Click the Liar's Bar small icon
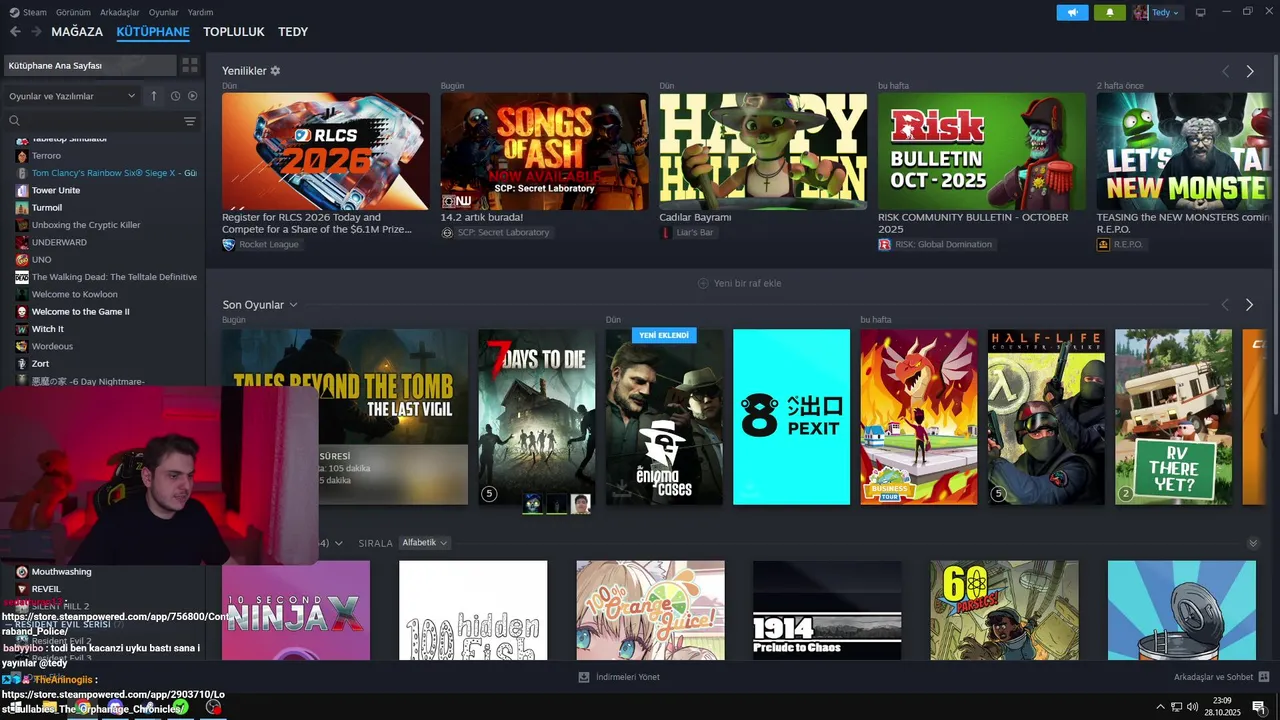The width and height of the screenshot is (1280, 720). [x=666, y=232]
